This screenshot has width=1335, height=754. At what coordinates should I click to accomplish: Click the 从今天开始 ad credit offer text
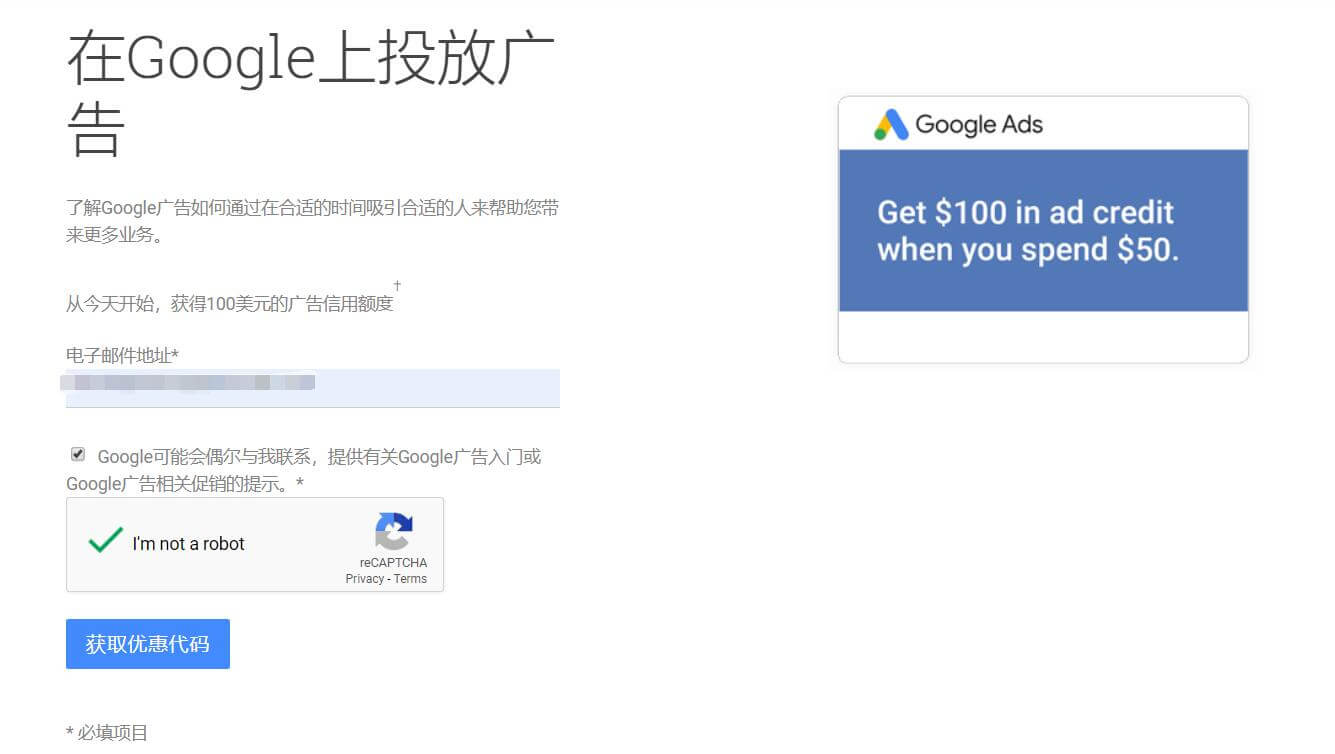(x=229, y=304)
